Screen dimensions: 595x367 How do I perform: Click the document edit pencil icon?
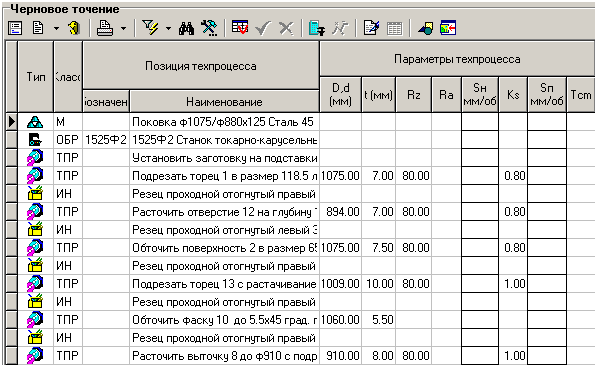tap(371, 28)
